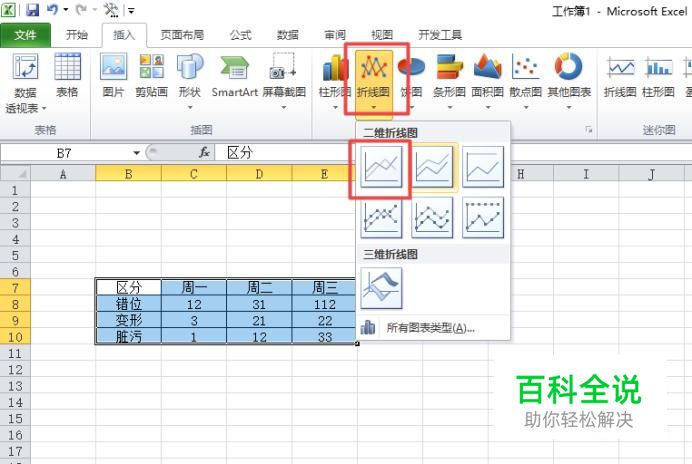
Task: Select column header C
Action: click(194, 174)
